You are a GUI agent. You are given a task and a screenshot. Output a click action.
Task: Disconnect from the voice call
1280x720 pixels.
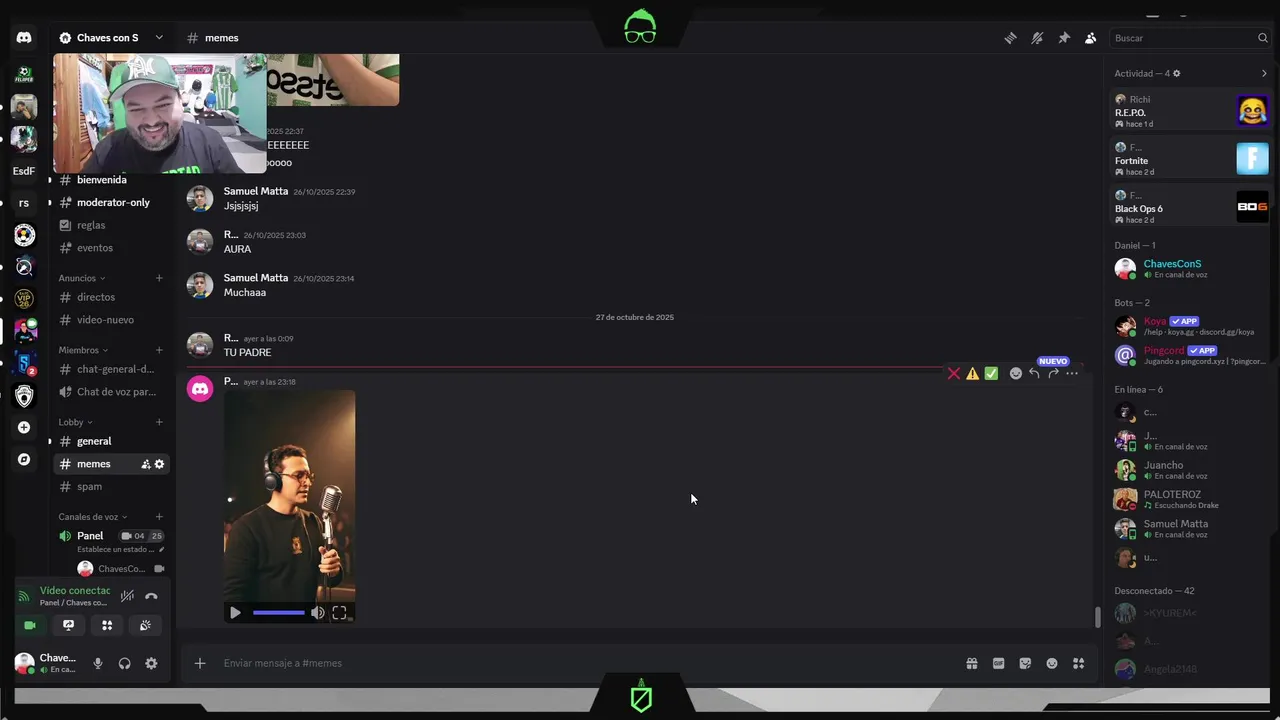pos(151,596)
